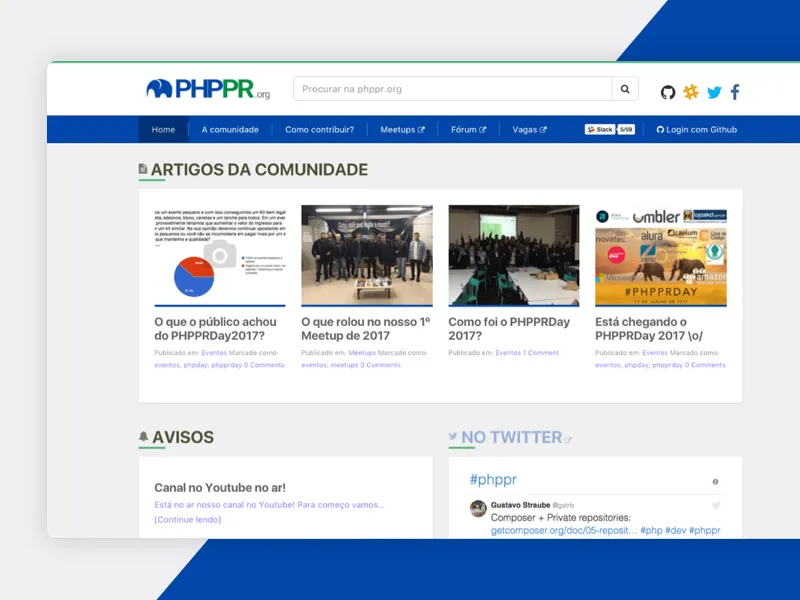This screenshot has height=600, width=800.
Task: Click Meetups category under the 1º Meetup article
Action: [362, 353]
